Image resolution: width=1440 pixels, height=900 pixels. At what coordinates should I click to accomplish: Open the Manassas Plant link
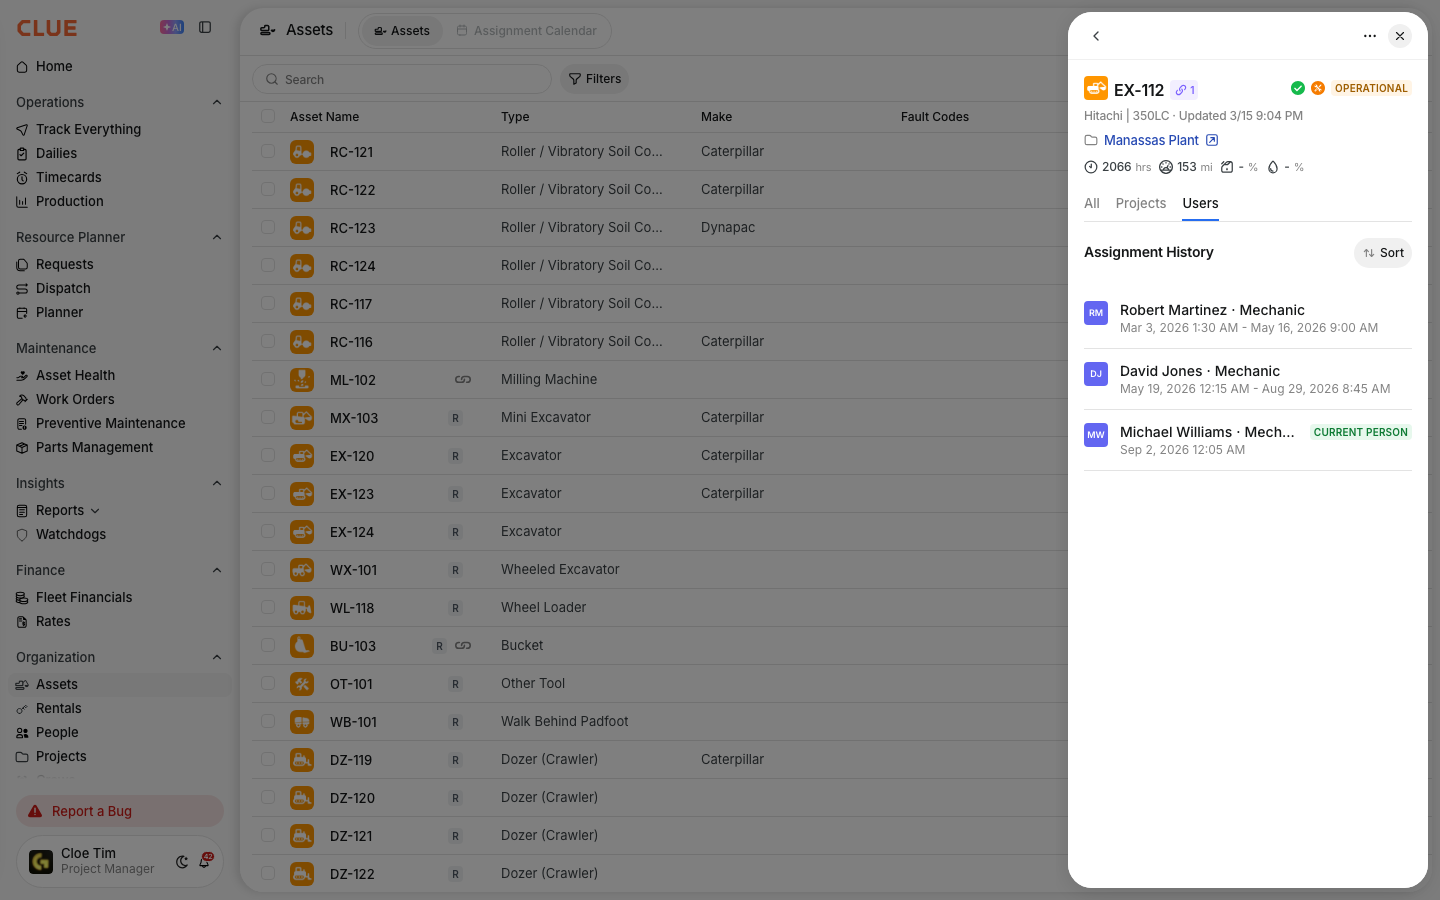1151,140
